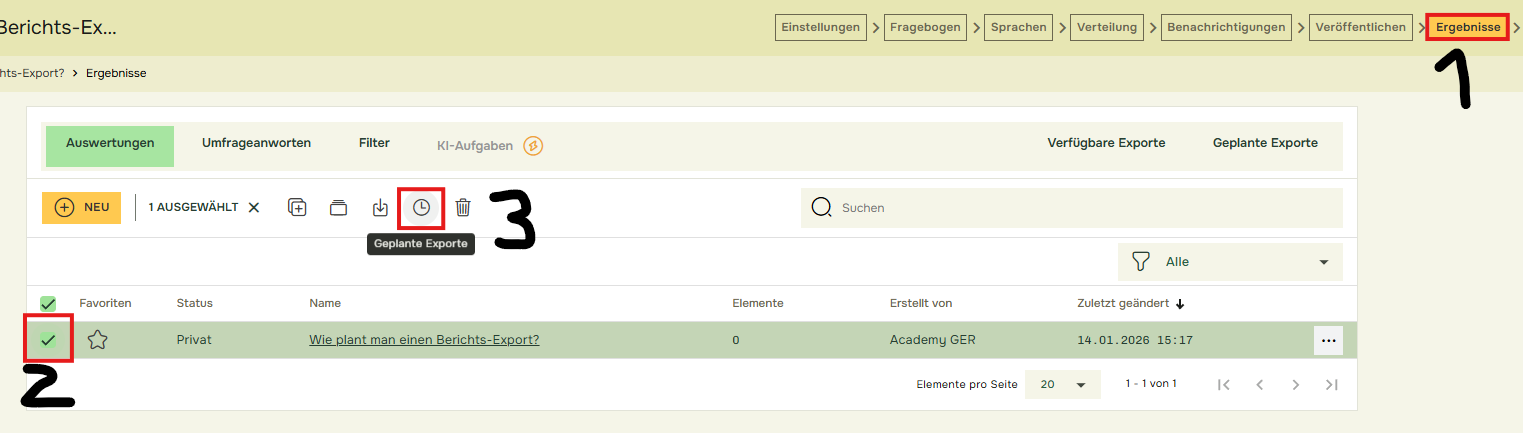Mark report as favorite with star
This screenshot has height=433, width=1523.
[x=97, y=340]
